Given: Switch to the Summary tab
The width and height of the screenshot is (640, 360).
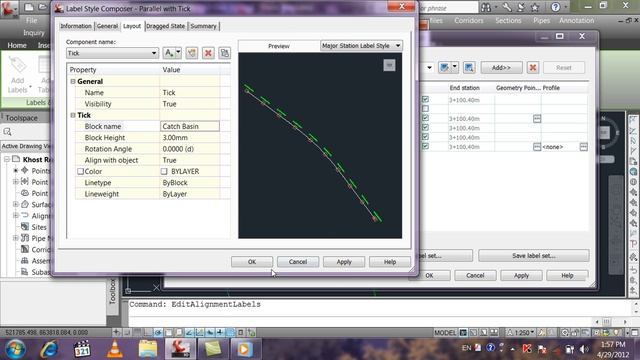Looking at the screenshot, I should pos(203,26).
